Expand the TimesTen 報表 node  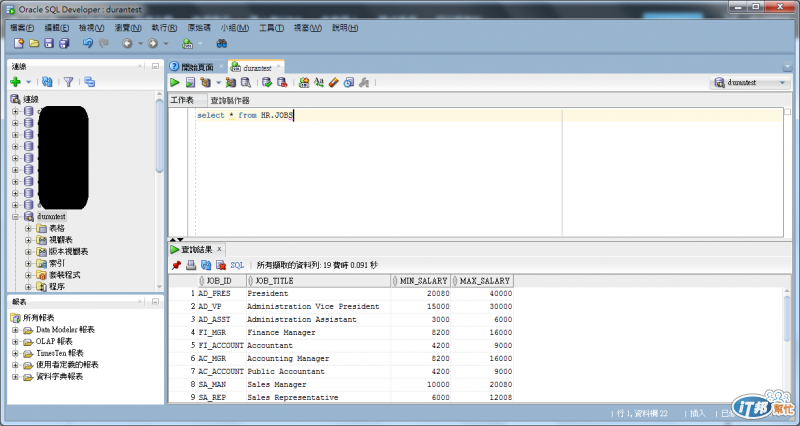[15, 354]
